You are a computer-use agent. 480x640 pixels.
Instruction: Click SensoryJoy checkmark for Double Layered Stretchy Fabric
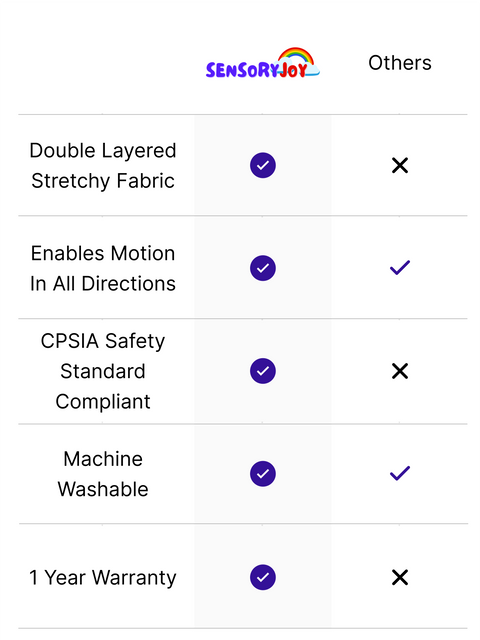[263, 165]
